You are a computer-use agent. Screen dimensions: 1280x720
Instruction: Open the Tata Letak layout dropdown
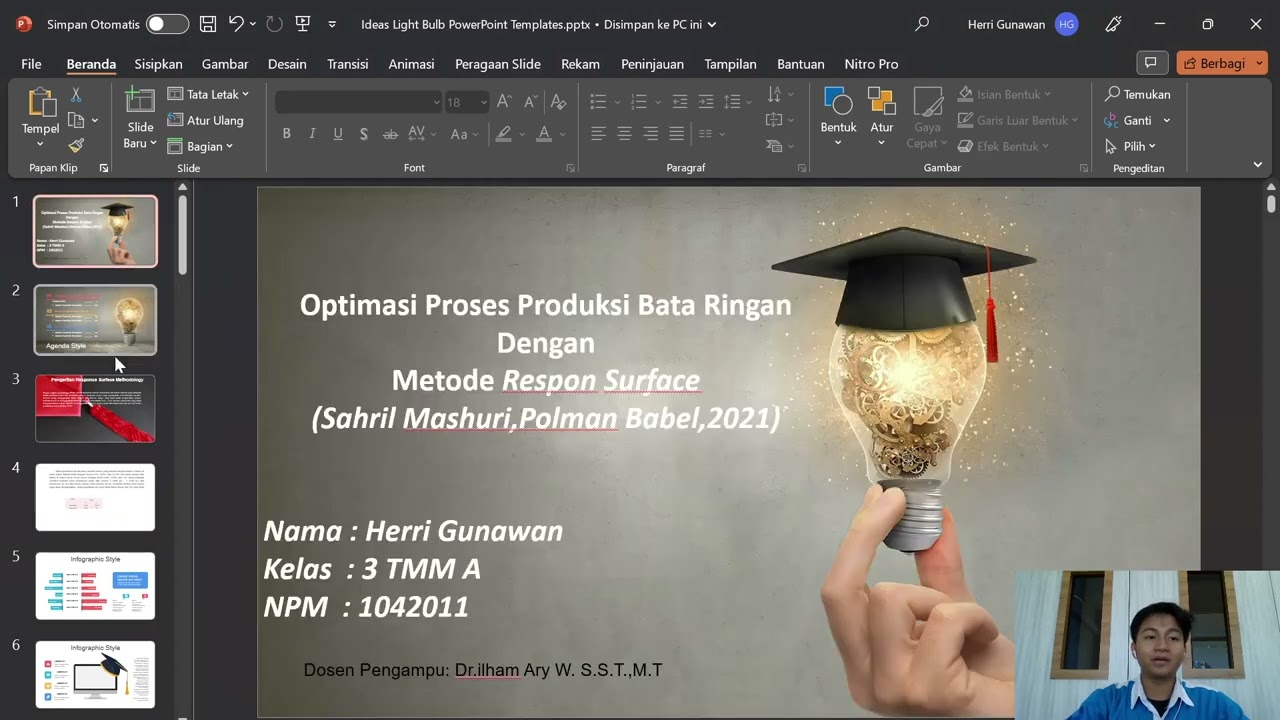208,94
